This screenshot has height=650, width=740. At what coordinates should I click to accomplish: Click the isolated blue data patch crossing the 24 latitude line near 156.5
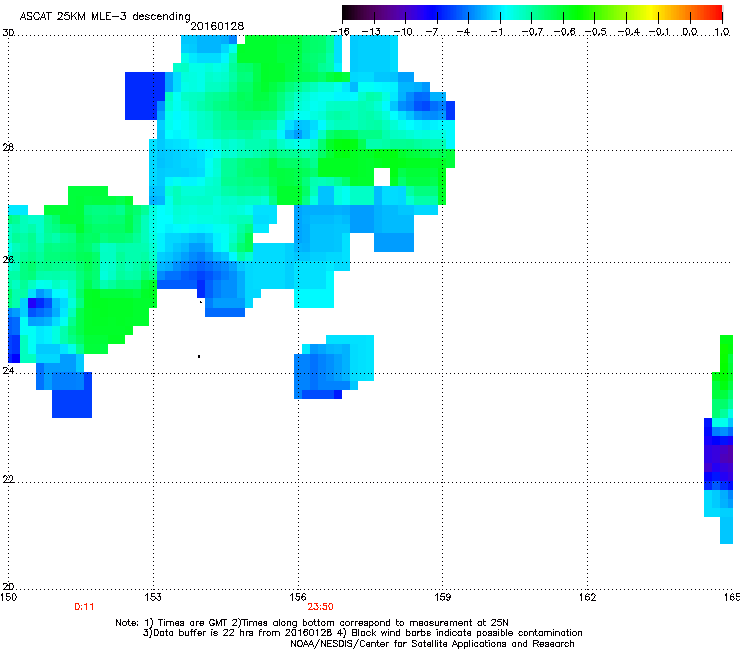(x=334, y=367)
